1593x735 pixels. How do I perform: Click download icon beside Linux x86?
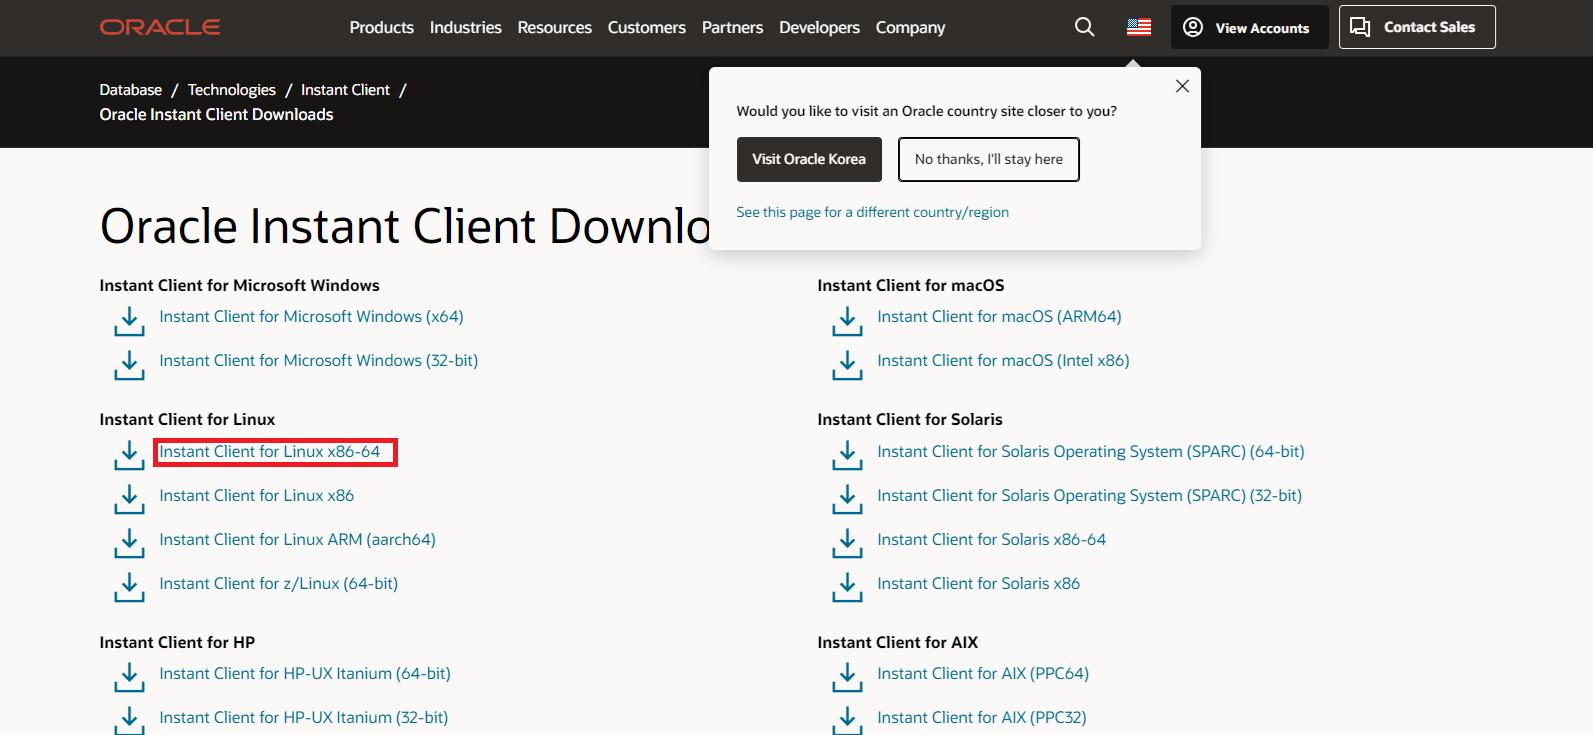[x=129, y=499]
